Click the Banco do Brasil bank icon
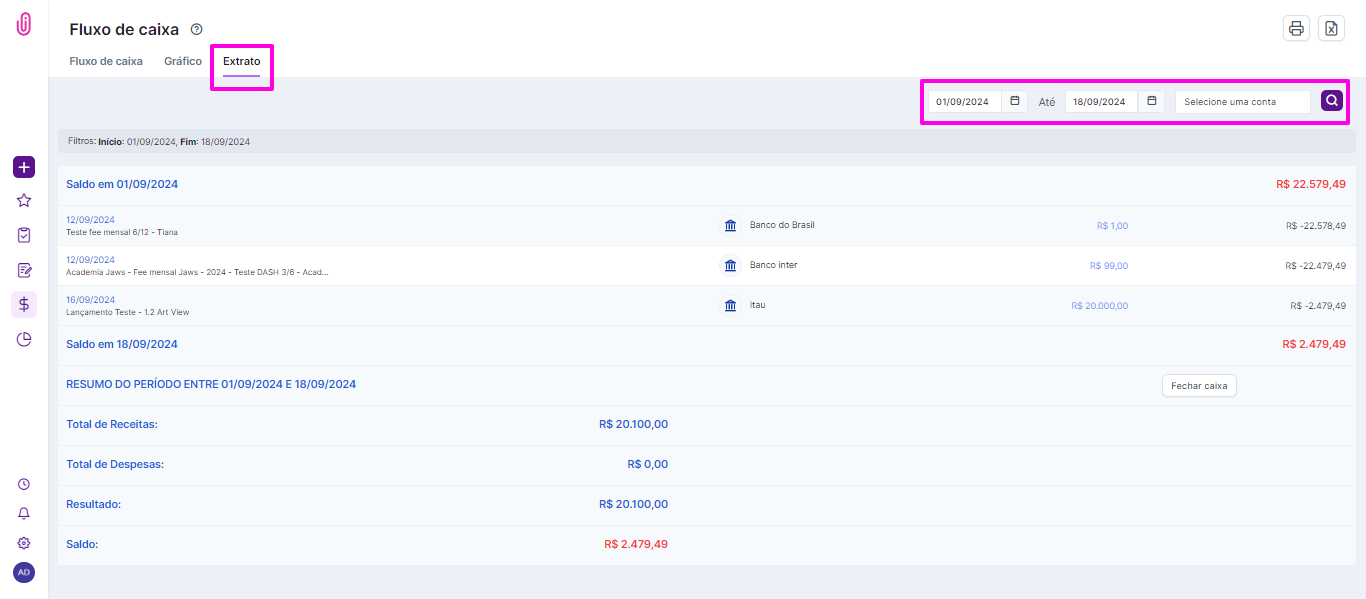Viewport: 1366px width, 599px height. pos(730,226)
